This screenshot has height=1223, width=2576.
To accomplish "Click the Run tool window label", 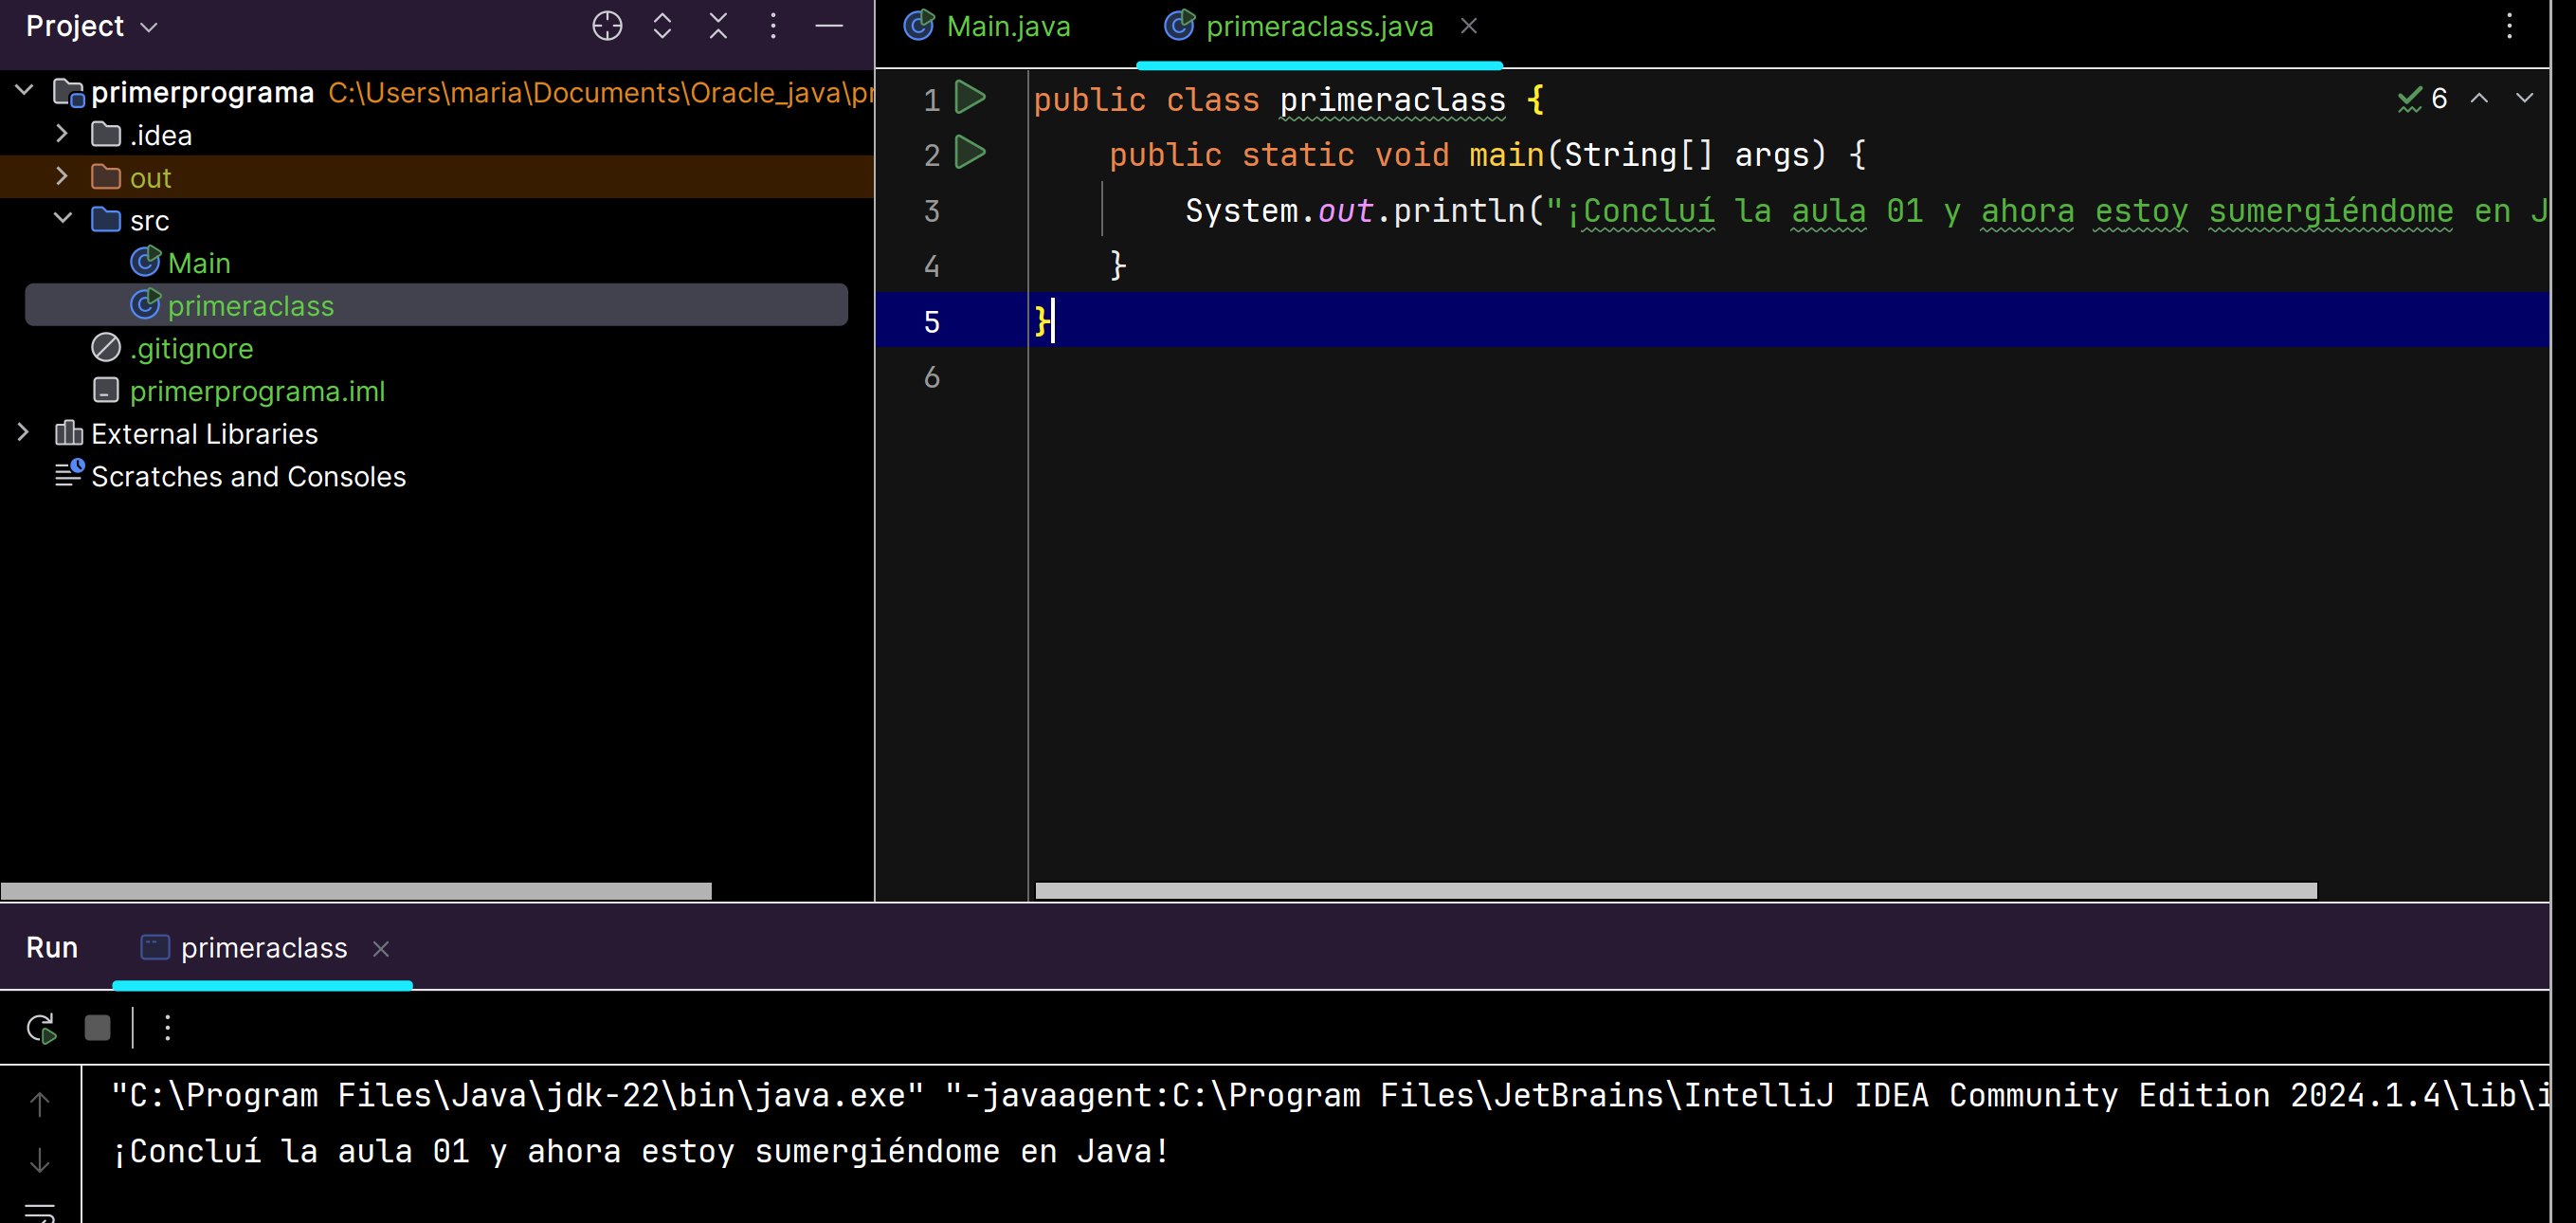I will 52,947.
